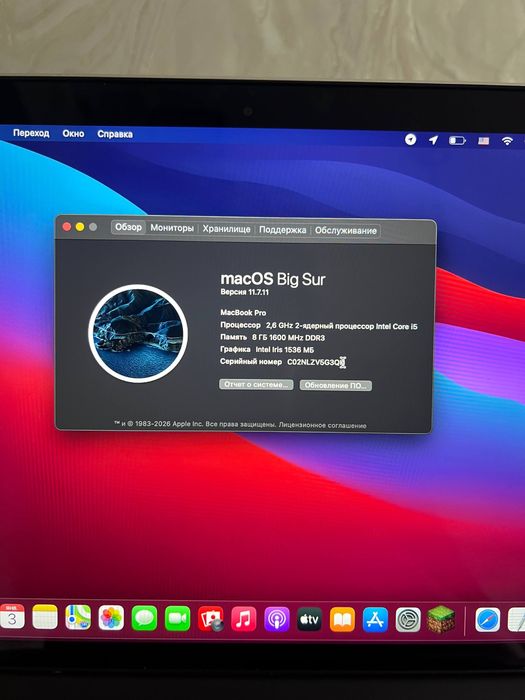Open Podcasts from the Dock
525x700 pixels.
[277, 620]
